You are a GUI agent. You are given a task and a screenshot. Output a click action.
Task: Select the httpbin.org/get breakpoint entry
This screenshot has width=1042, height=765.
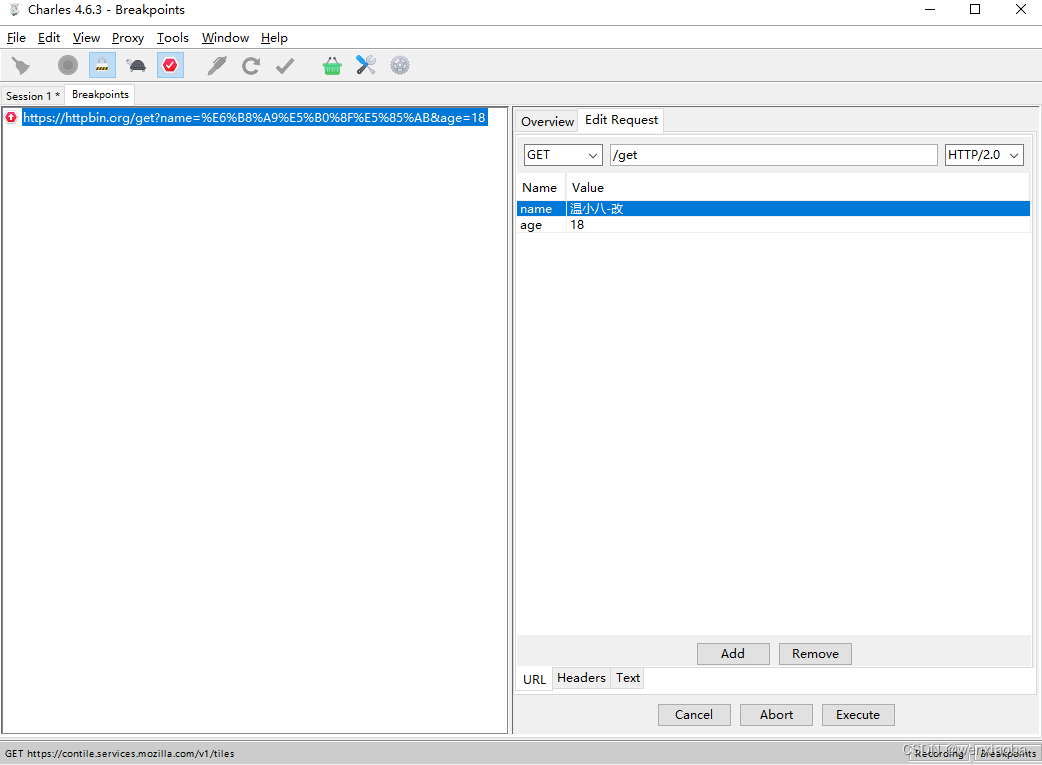(255, 118)
